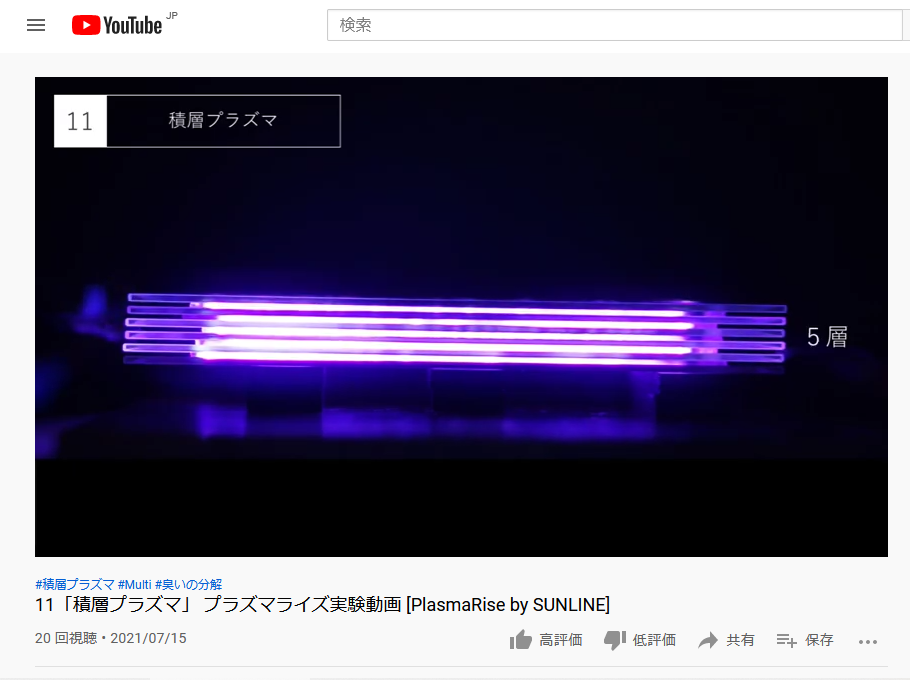The height and width of the screenshot is (680, 910).
Task: Click the 高評価 label
Action: coord(561,640)
